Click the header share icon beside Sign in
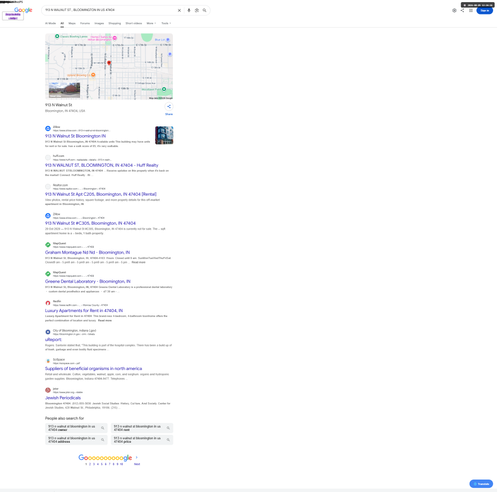This screenshot has height=492, width=500. 462,10
